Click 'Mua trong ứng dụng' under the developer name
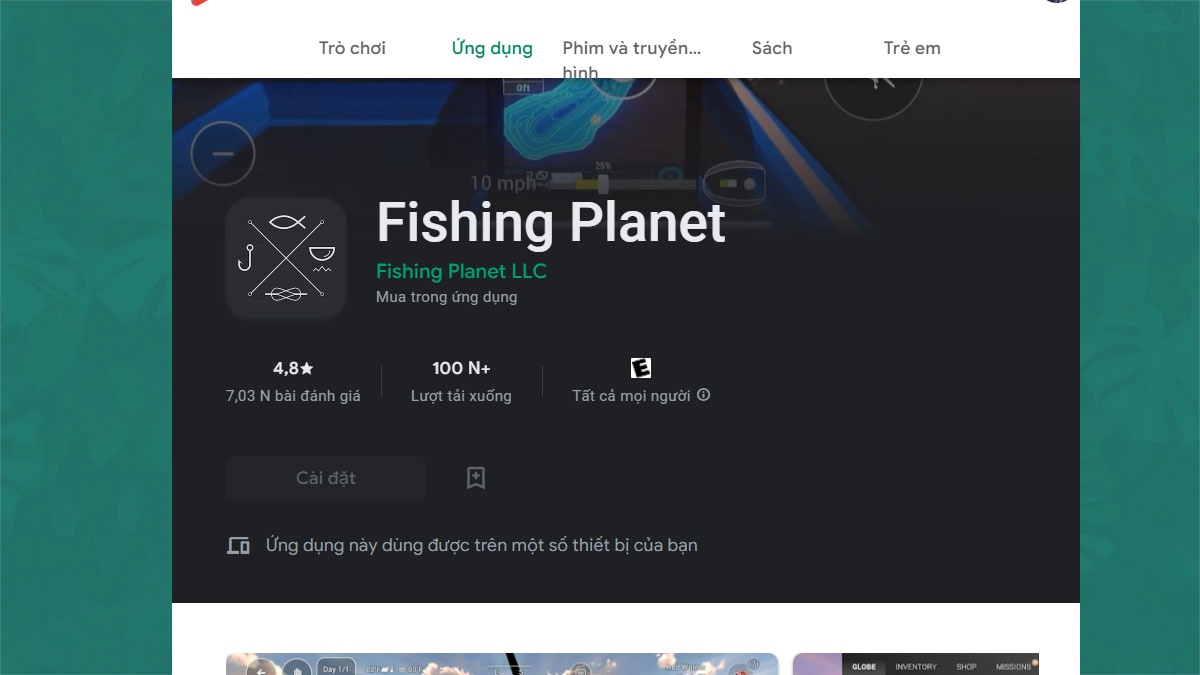This screenshot has width=1200, height=675. 446,297
